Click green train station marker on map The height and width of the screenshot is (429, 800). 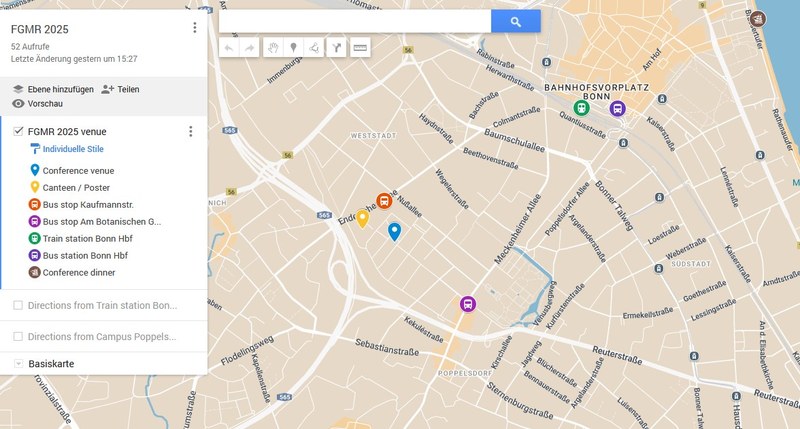tap(581, 108)
